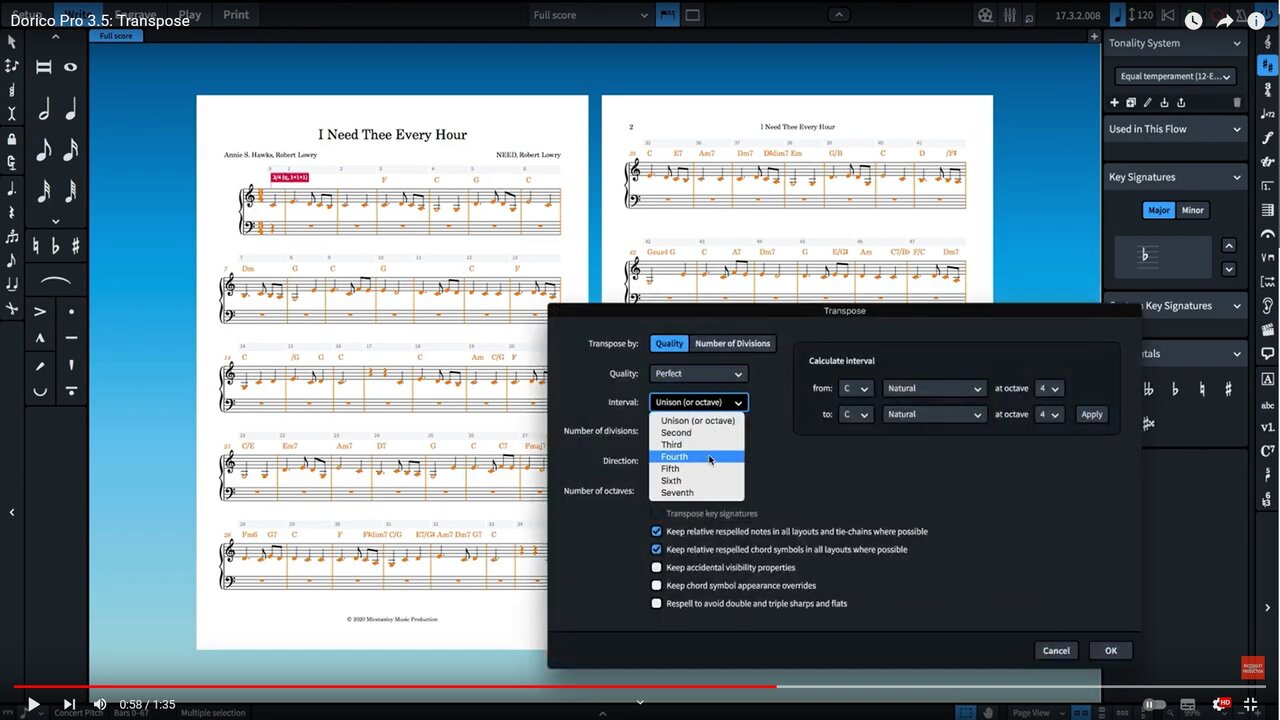Click Apply in Calculate interval
Screen dimensions: 1280x720
tap(1091, 414)
